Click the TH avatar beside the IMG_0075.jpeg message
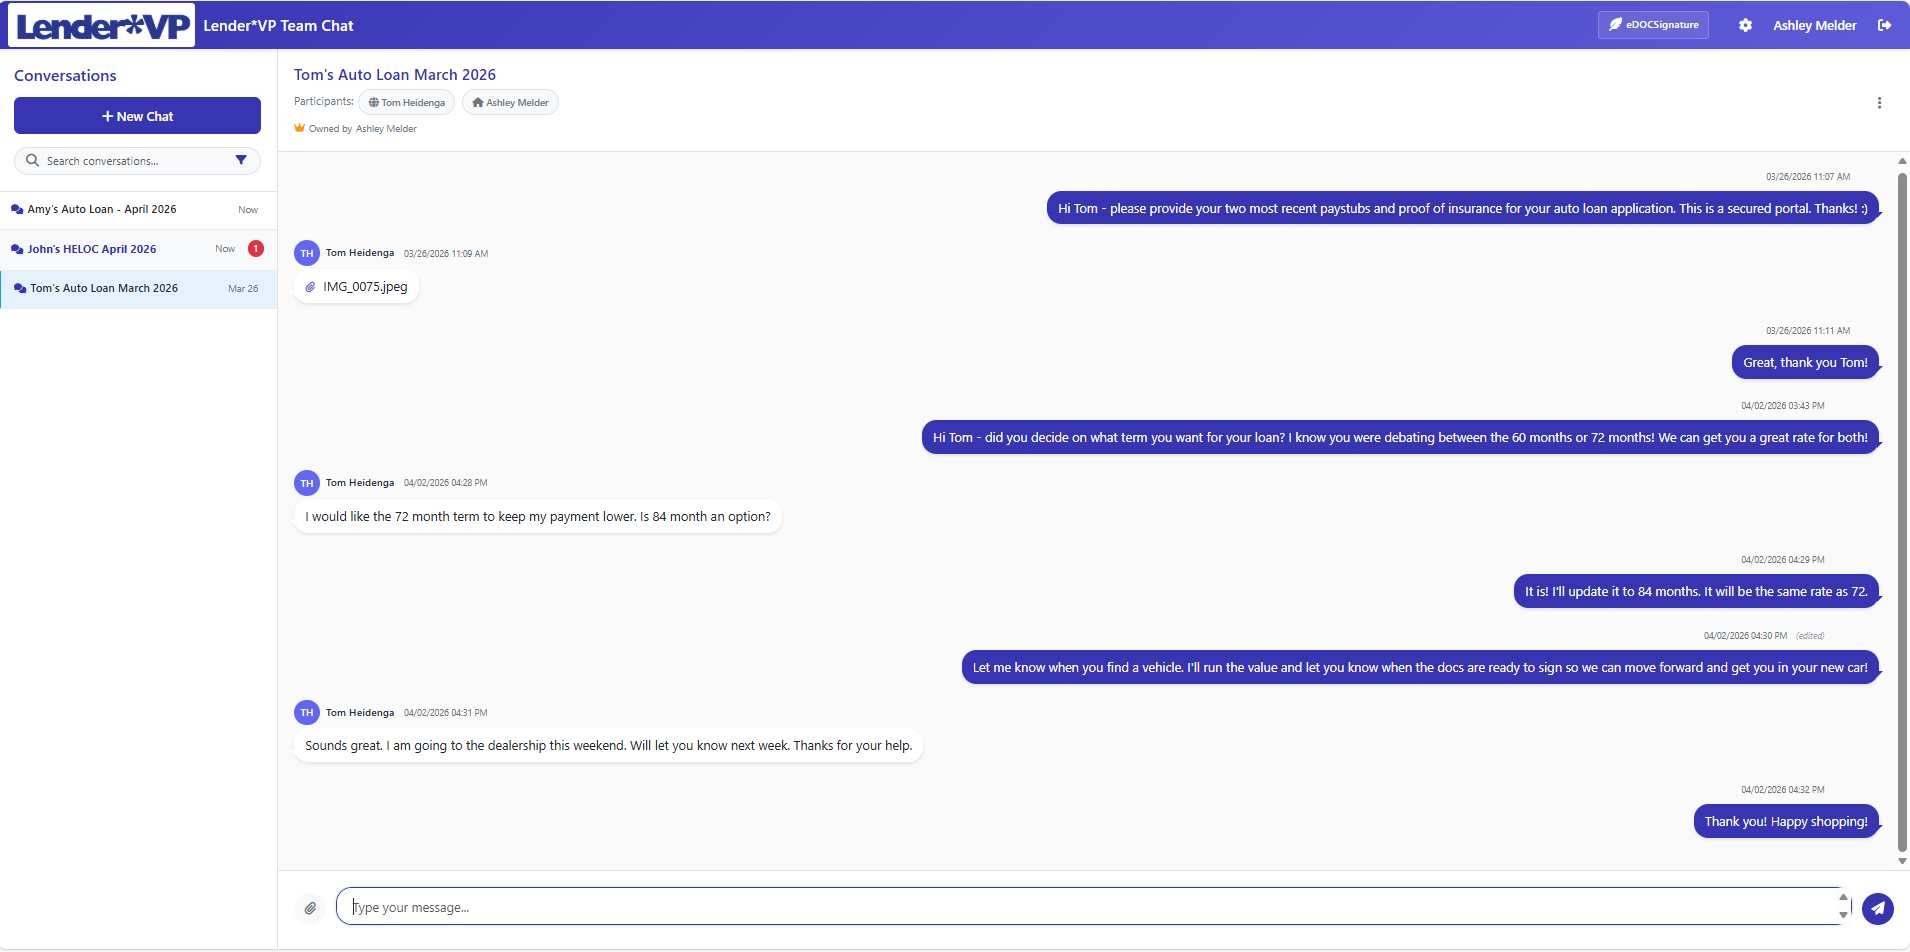 [x=307, y=254]
